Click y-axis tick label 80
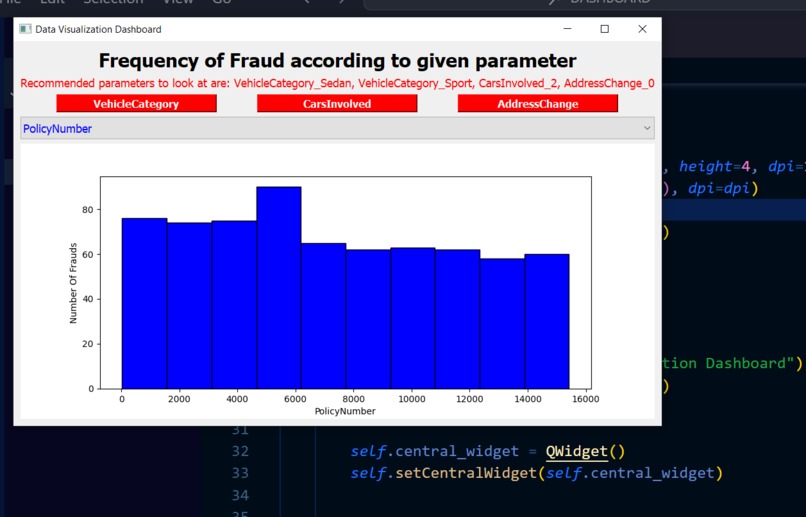 click(87, 210)
